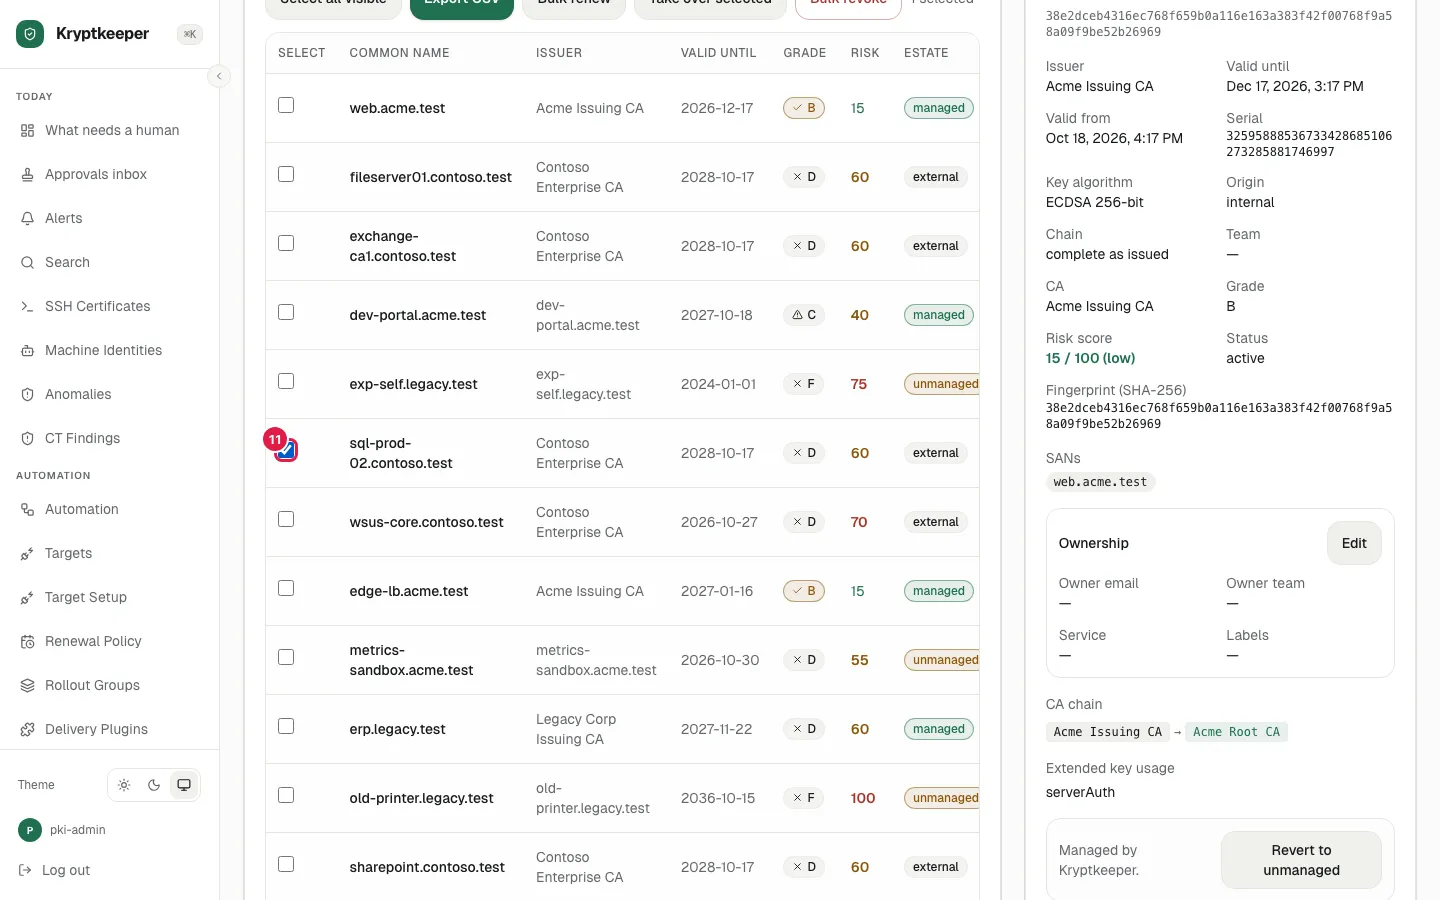Click the Search magnifier icon
Viewport: 1440px width, 900px height.
tap(28, 262)
